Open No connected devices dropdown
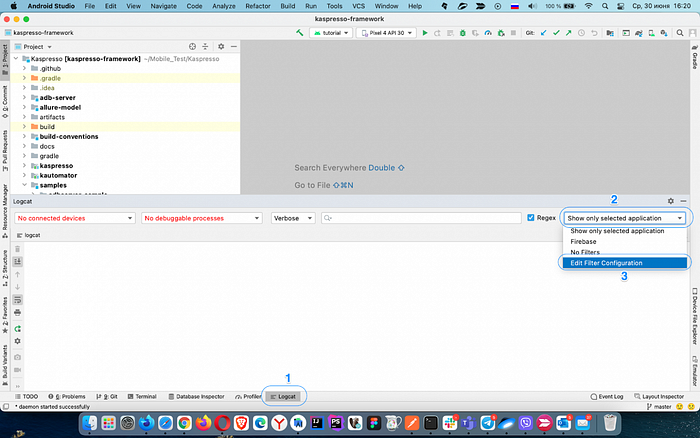 (x=75, y=218)
